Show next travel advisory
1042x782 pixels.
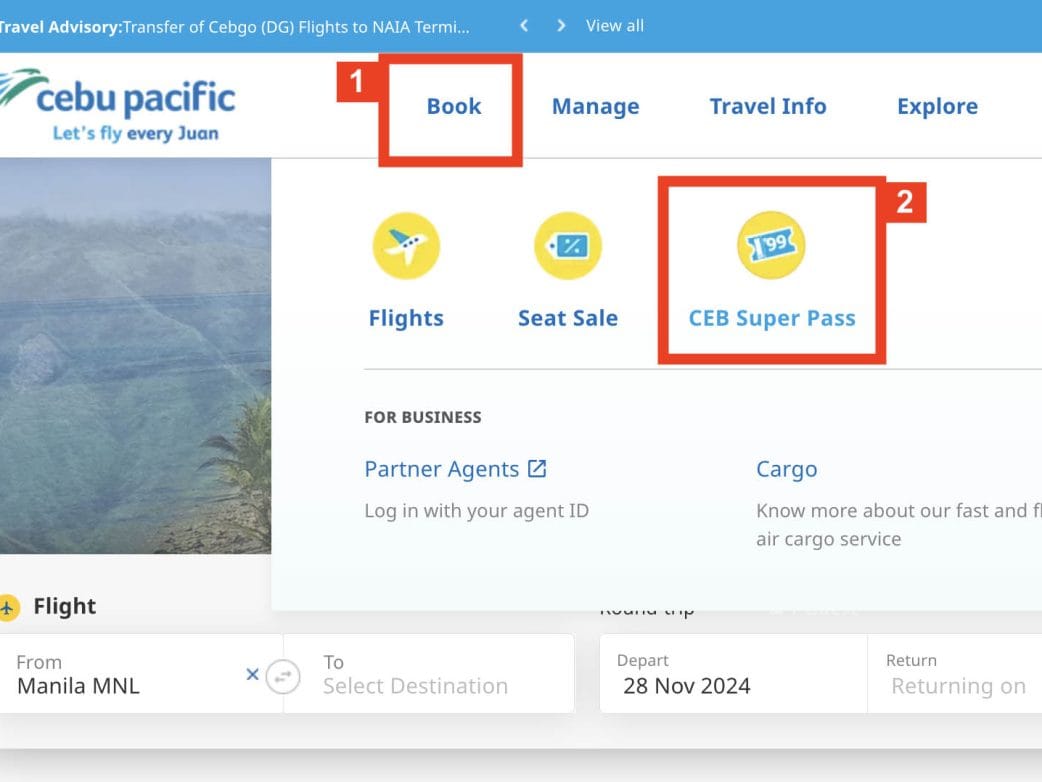[561, 26]
